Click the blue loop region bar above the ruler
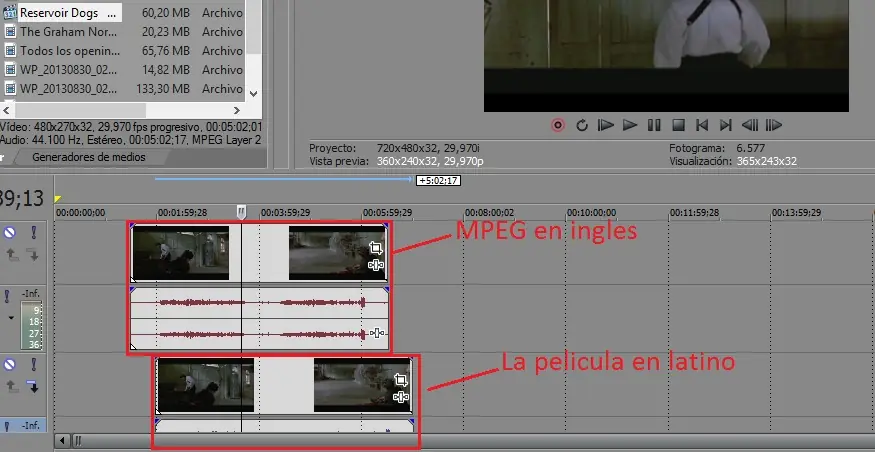This screenshot has height=452, width=875. 284,179
